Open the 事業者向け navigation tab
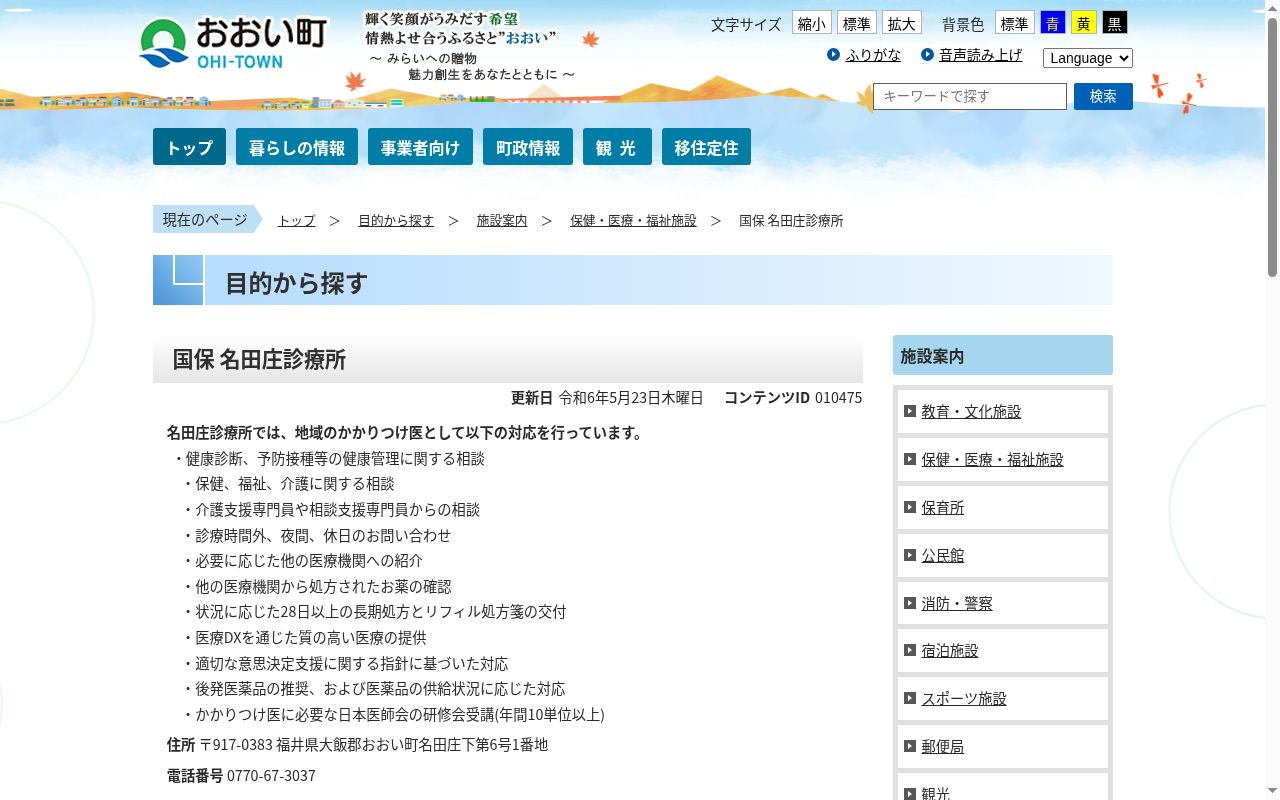Viewport: 1280px width, 800px height. tap(420, 147)
